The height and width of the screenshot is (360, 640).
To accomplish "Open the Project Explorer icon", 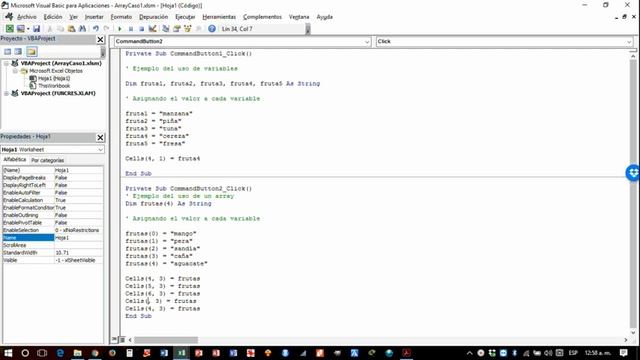I will point(166,29).
